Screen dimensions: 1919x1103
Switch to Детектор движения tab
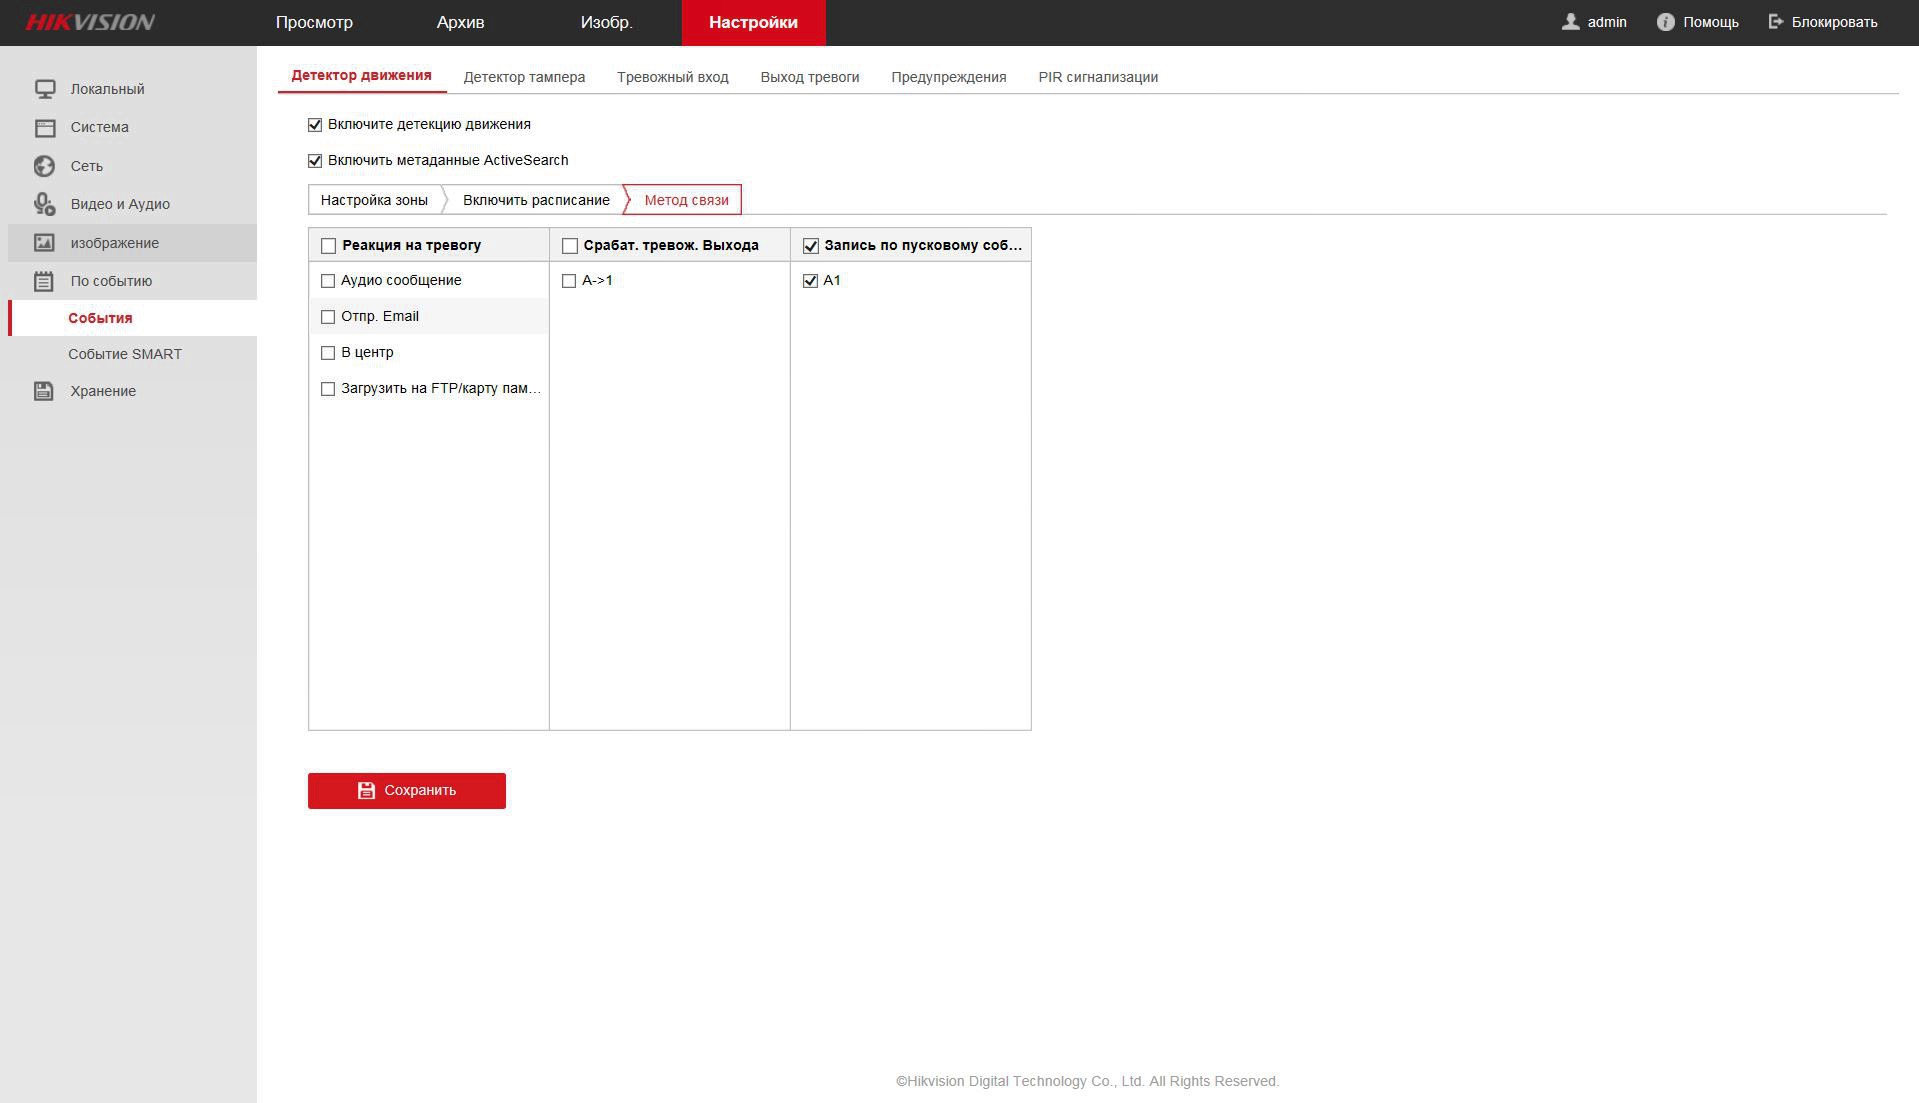(x=361, y=76)
